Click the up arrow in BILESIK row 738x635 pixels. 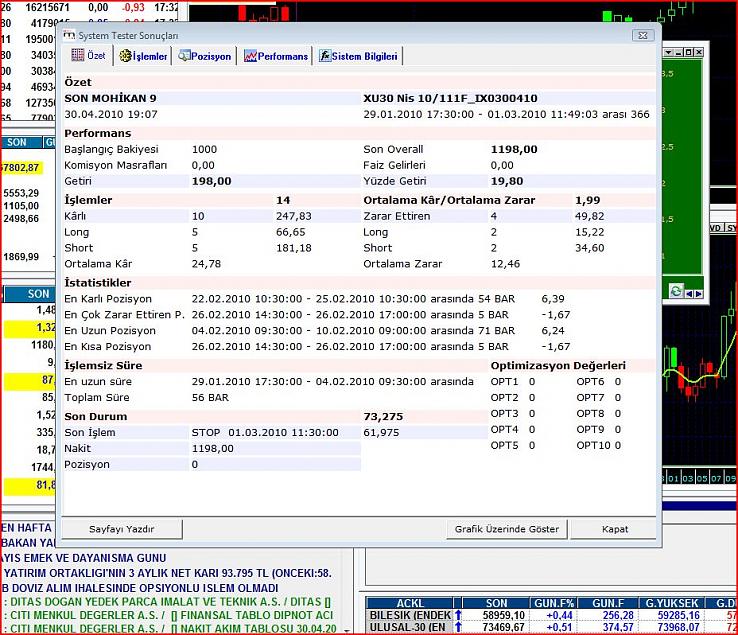pyautogui.click(x=457, y=615)
